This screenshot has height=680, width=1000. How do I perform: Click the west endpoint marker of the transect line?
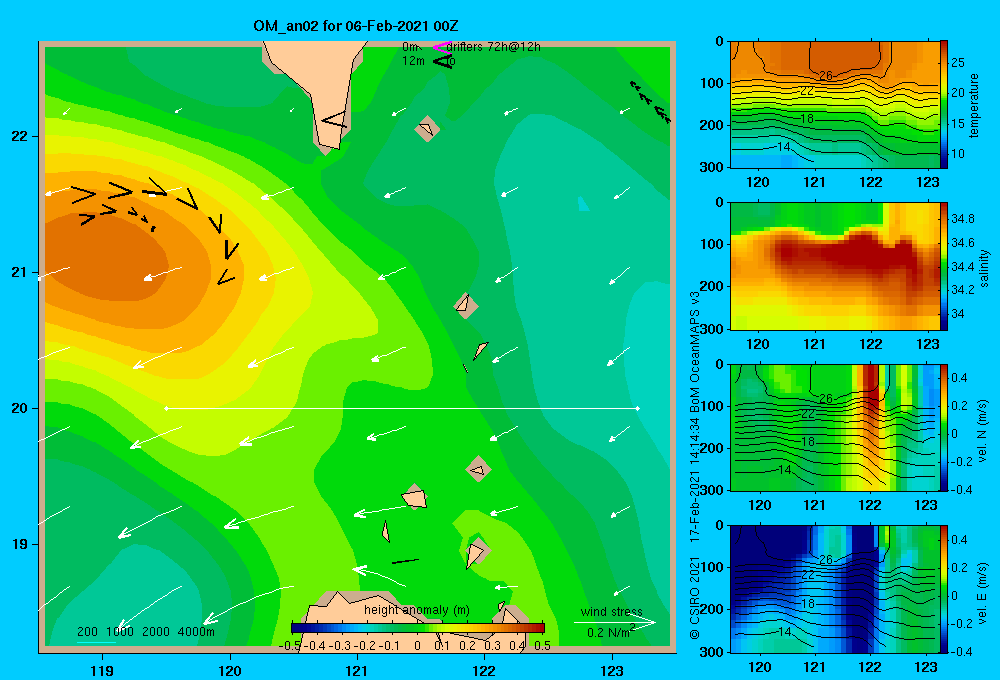(166, 408)
